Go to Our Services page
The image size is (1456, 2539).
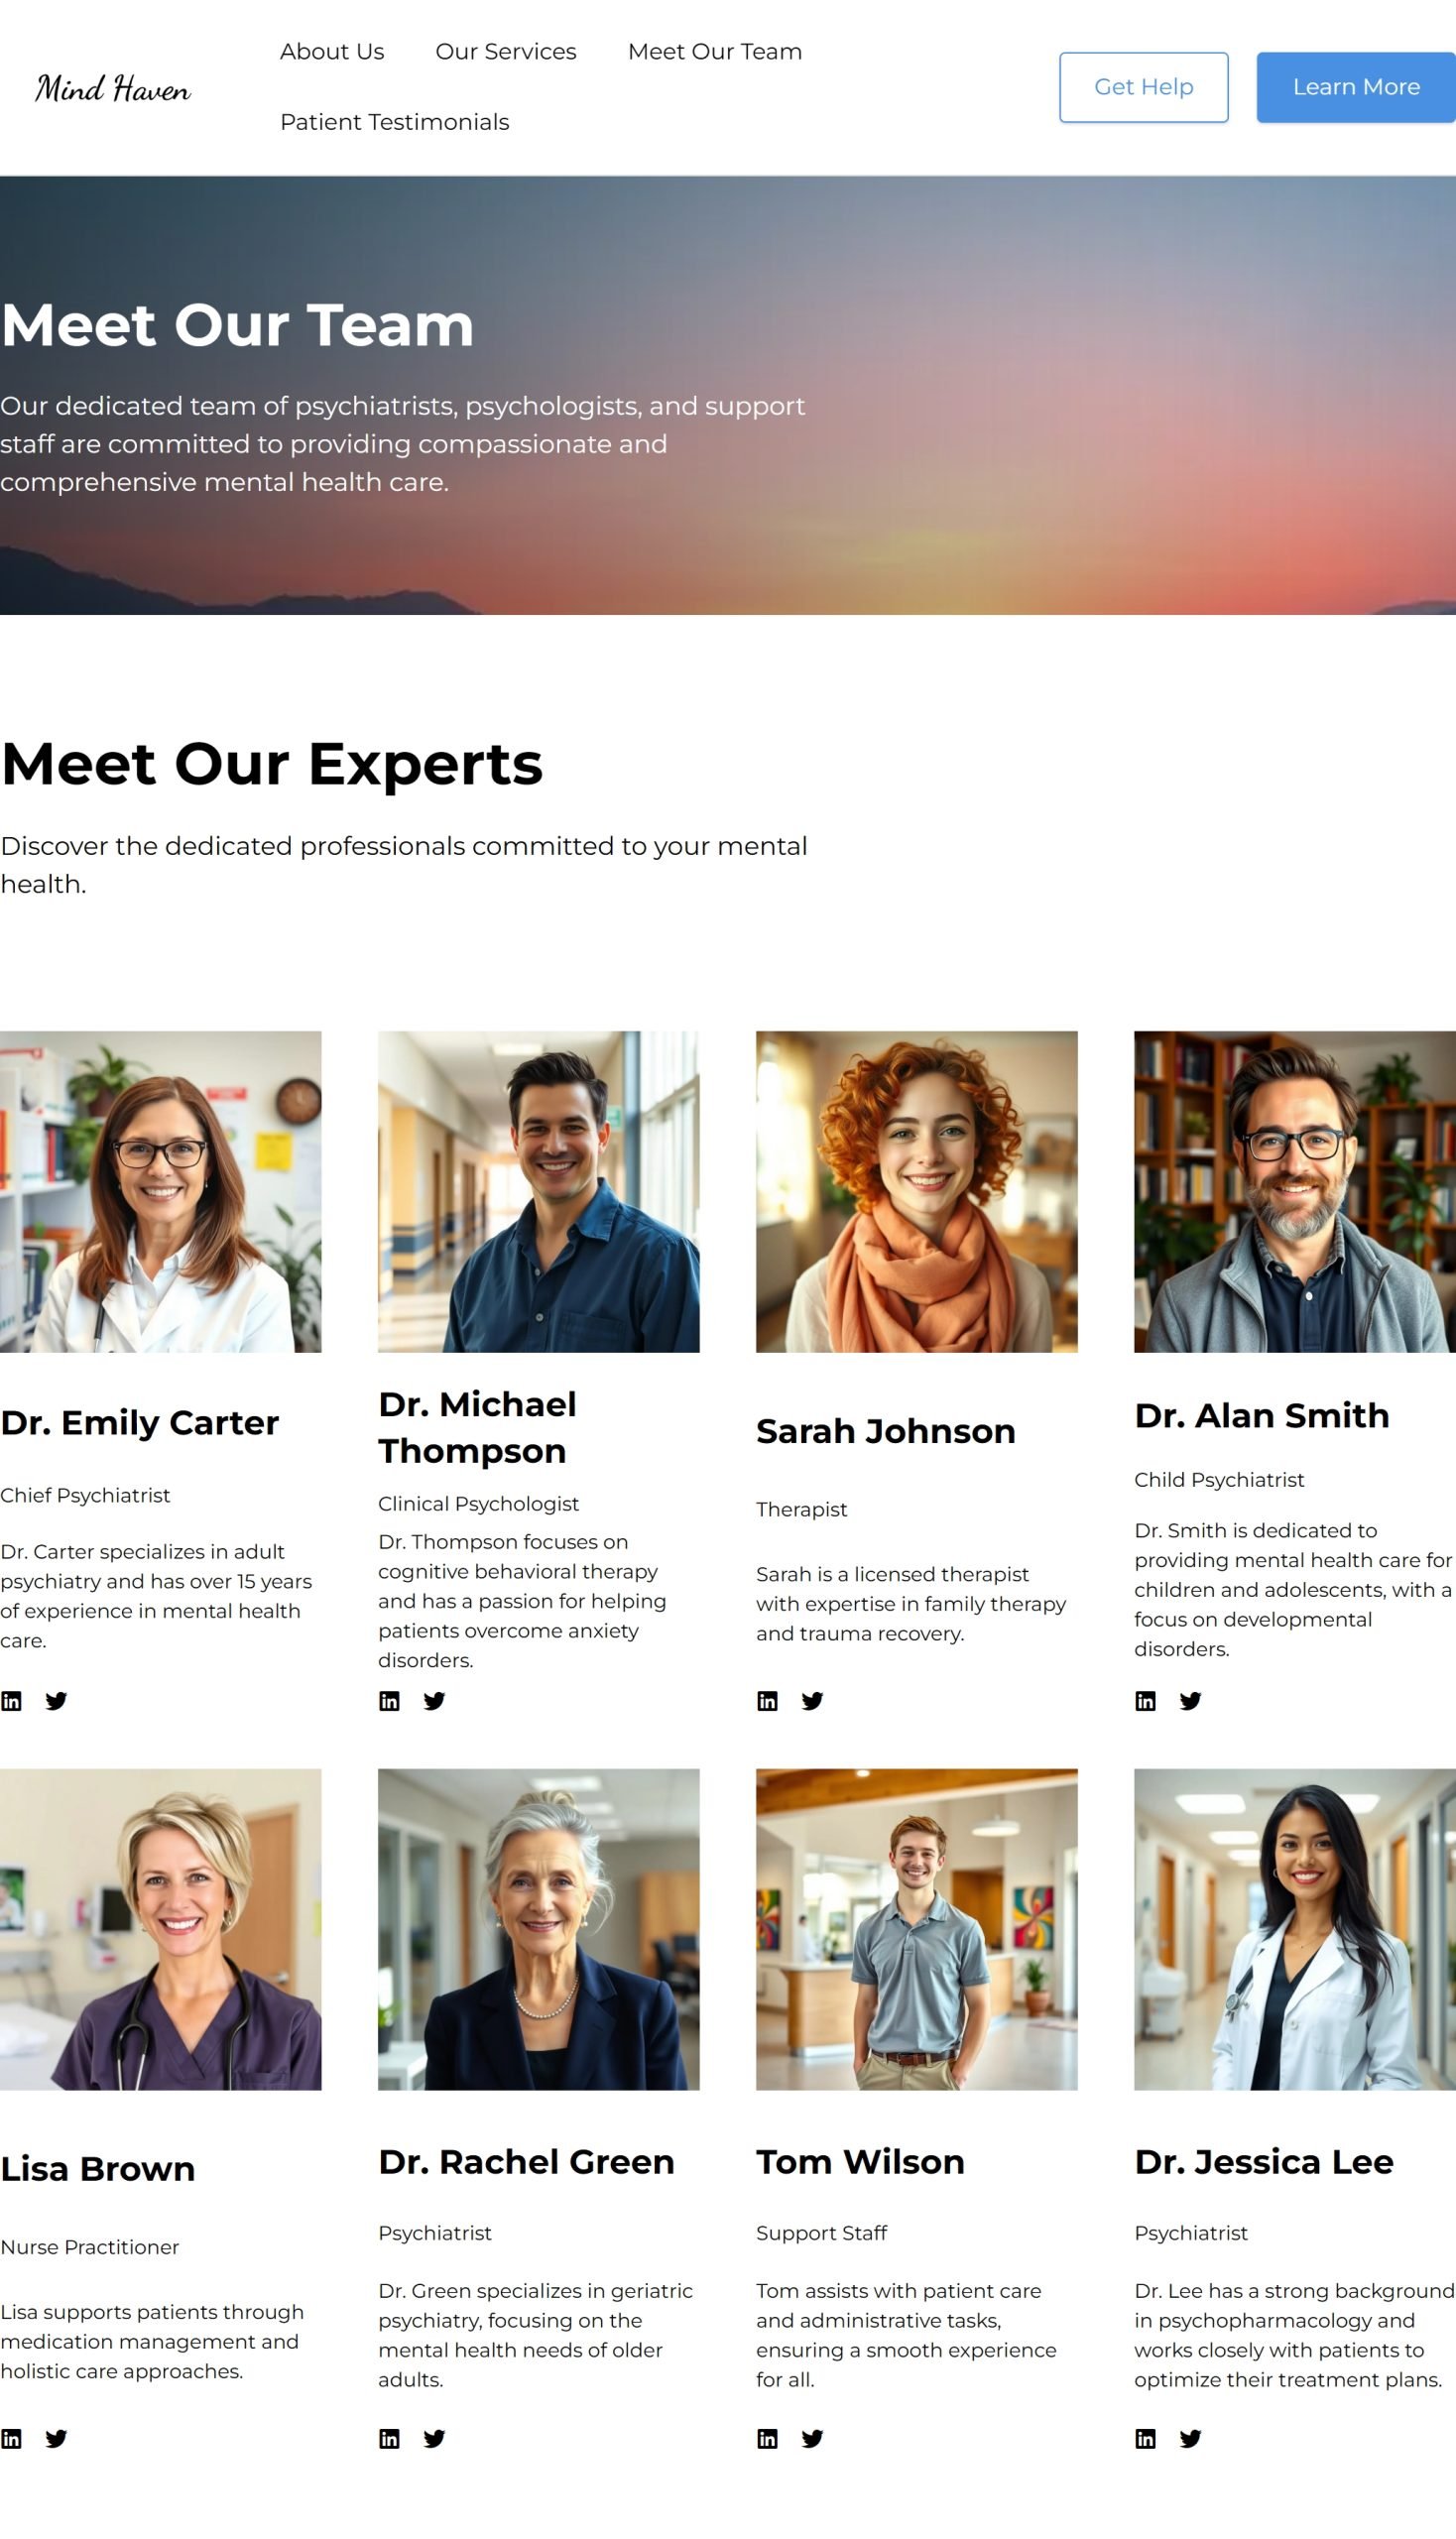coord(506,52)
